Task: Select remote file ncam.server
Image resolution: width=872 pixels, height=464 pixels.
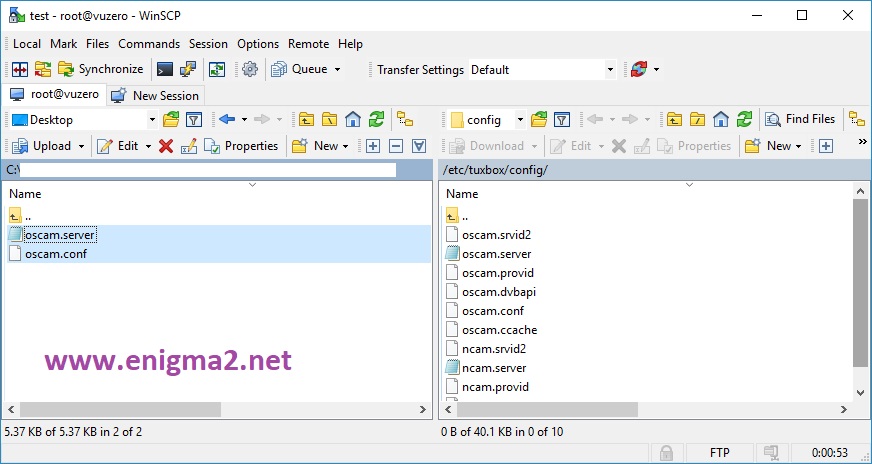Action: (494, 368)
